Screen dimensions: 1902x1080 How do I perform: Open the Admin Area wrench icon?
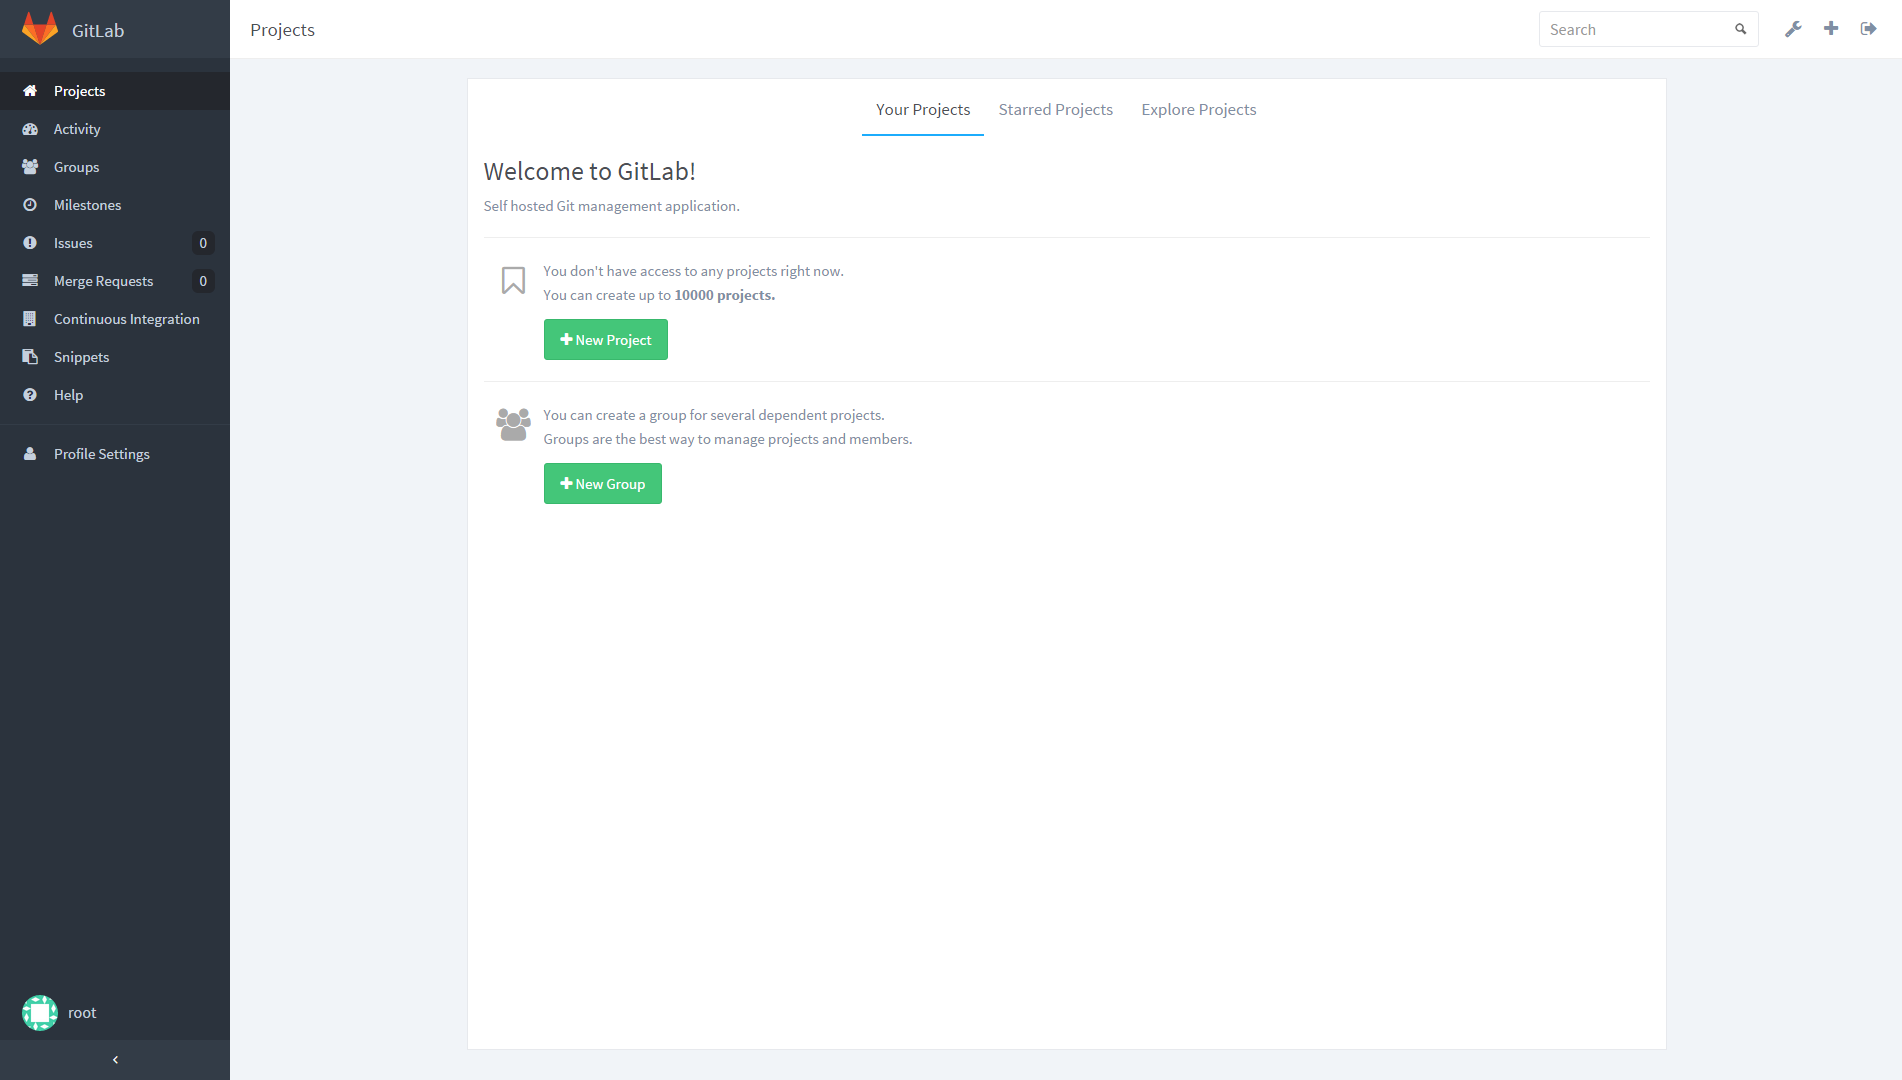[1793, 29]
